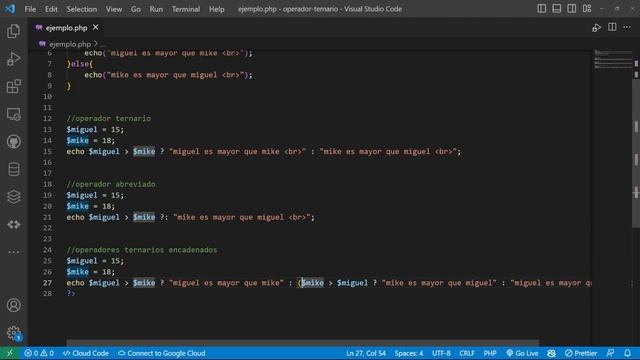
Task: Click ejemplo.php in the breadcrumb
Action: click(x=70, y=44)
